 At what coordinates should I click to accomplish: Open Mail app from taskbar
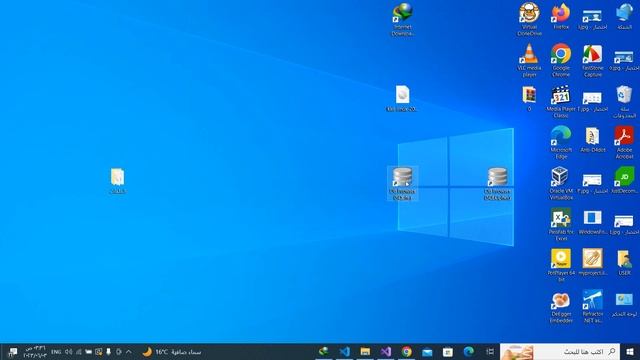[x=427, y=351]
